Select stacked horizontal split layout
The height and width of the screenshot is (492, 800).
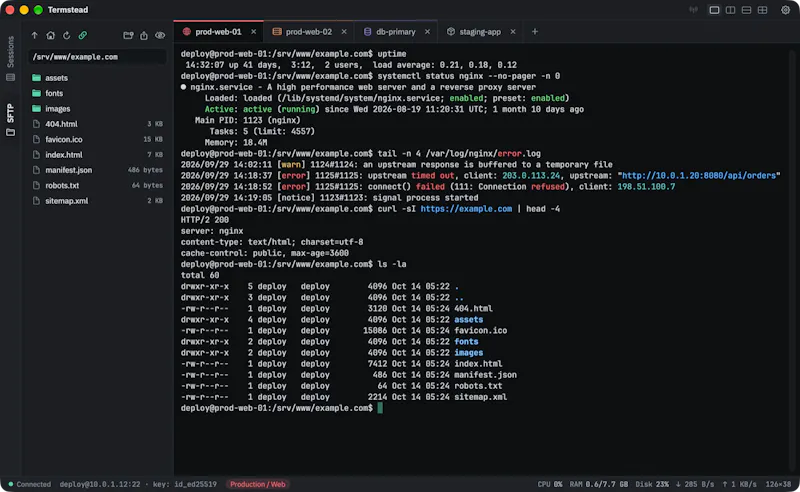point(746,10)
